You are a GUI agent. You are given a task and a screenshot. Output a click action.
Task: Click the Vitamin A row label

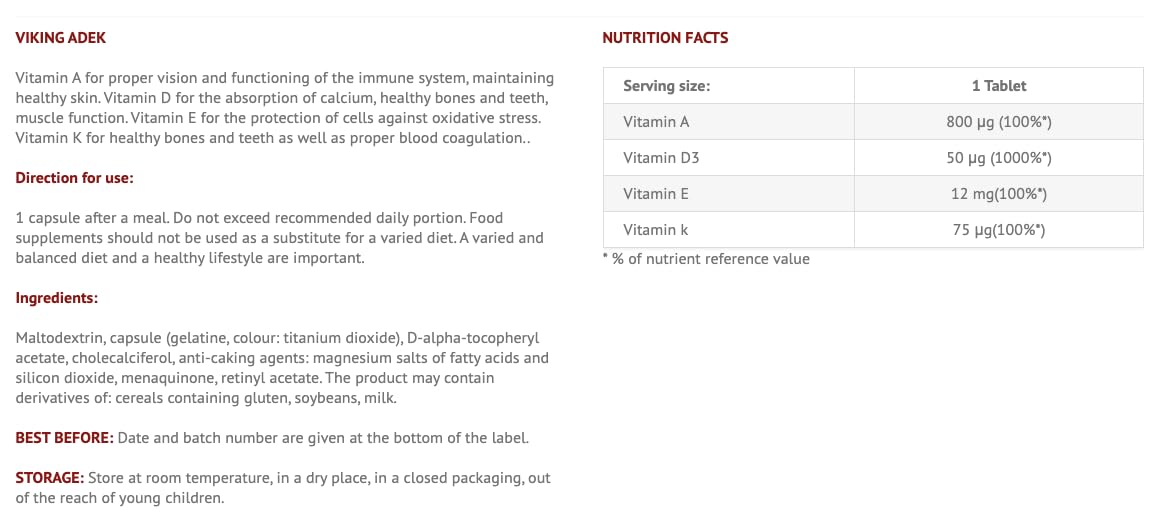point(656,122)
